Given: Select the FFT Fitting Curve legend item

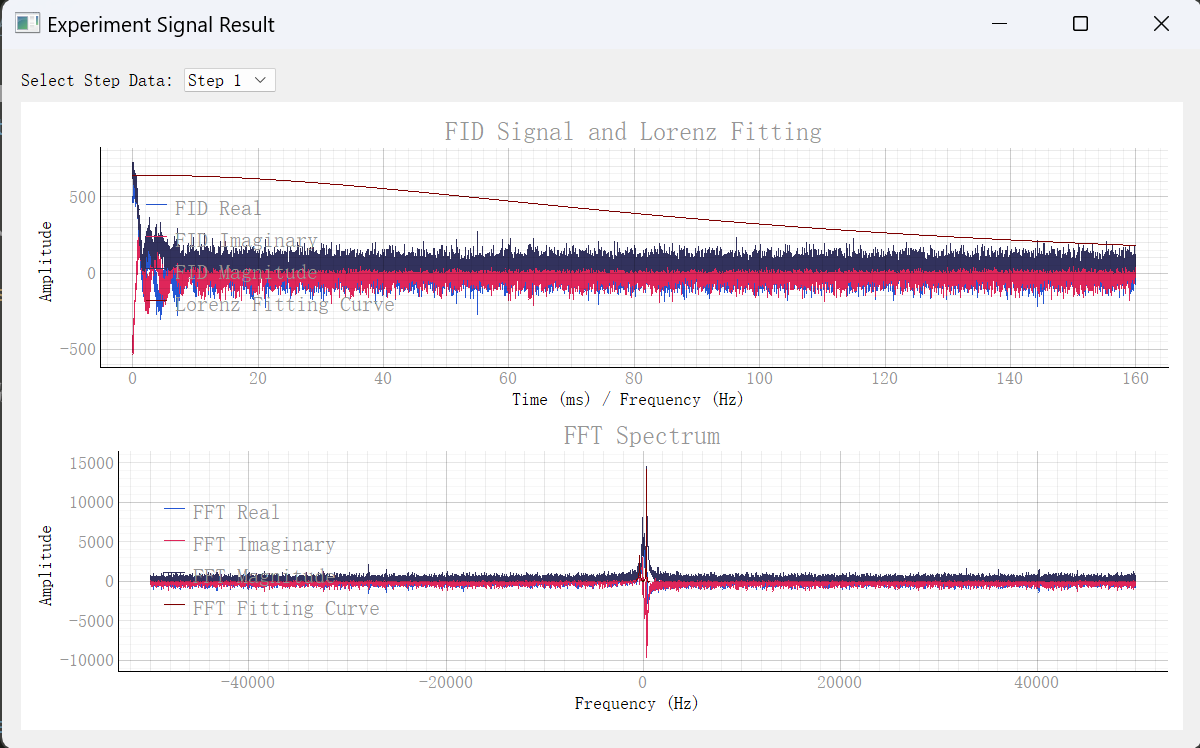Looking at the screenshot, I should (x=285, y=608).
